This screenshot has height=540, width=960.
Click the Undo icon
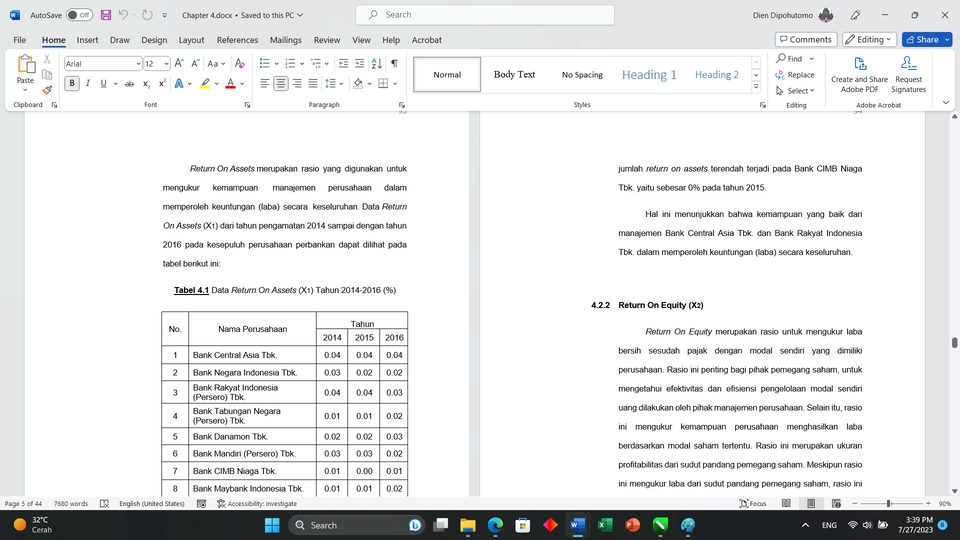[124, 15]
